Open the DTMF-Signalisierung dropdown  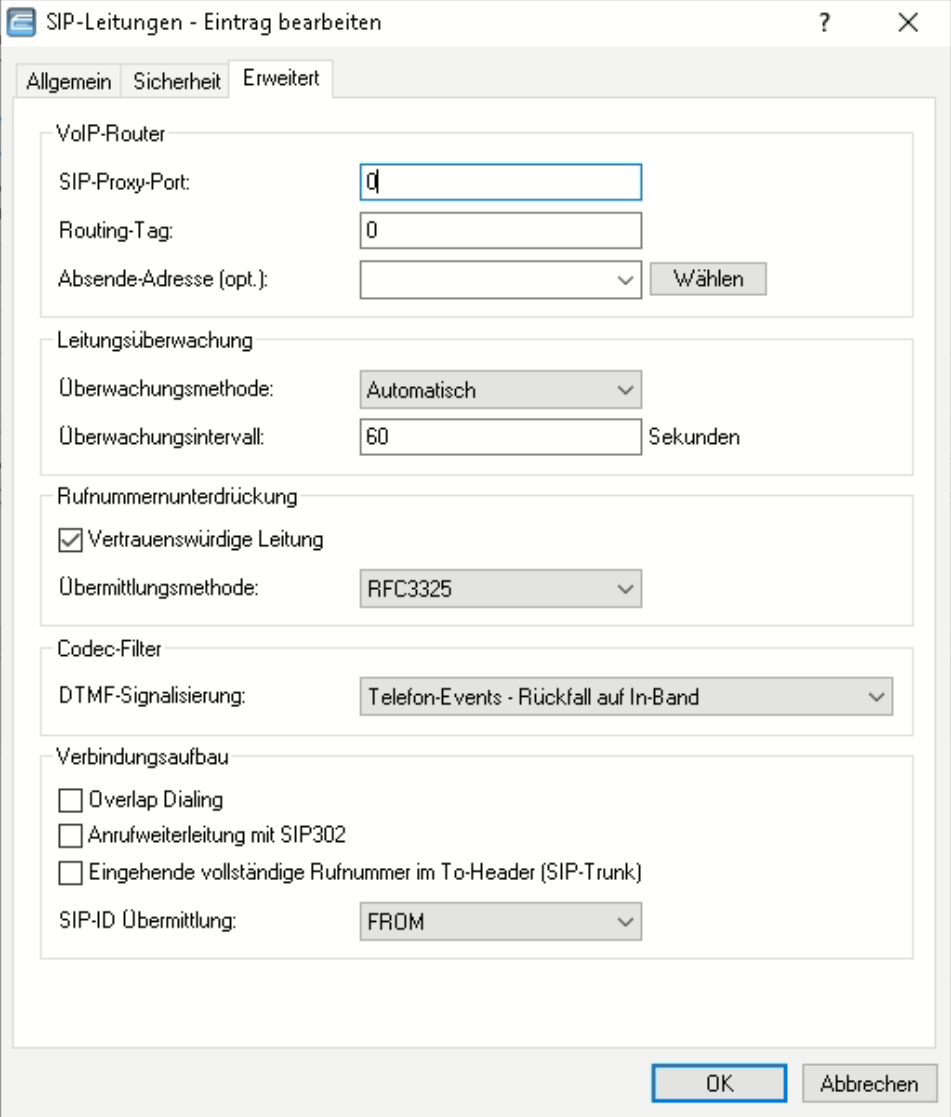click(x=624, y=697)
